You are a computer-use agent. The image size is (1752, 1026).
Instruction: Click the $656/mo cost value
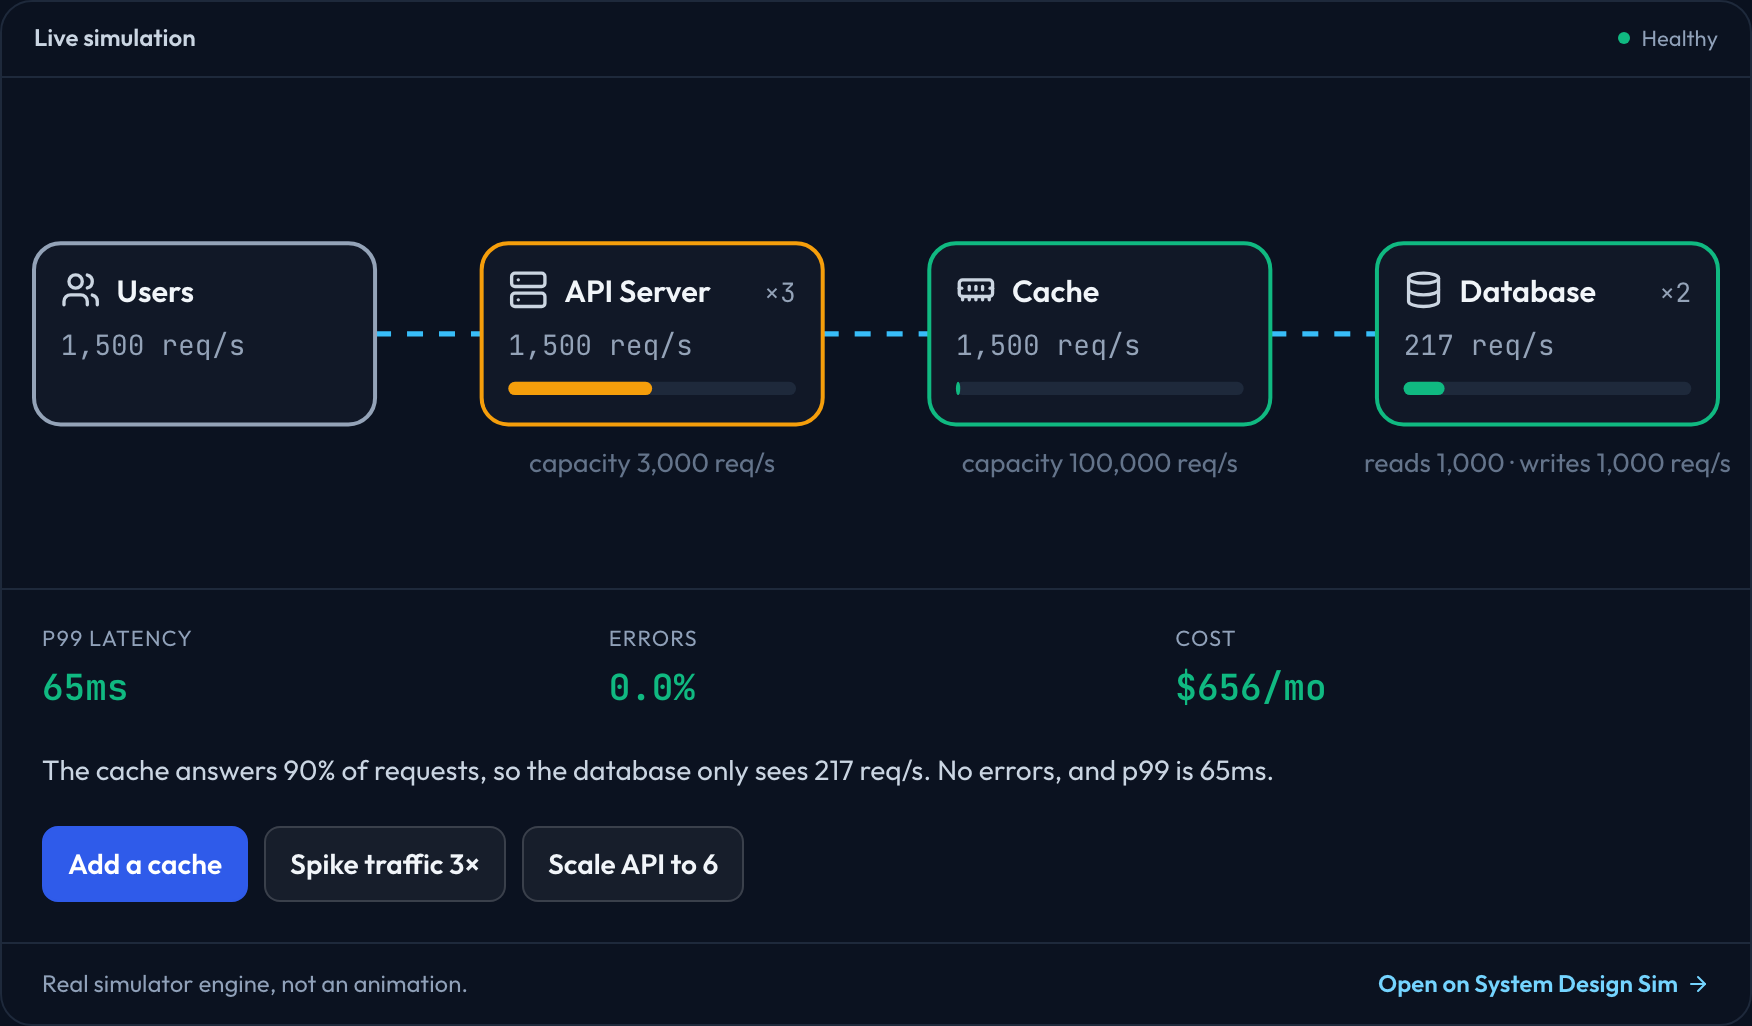click(x=1250, y=687)
